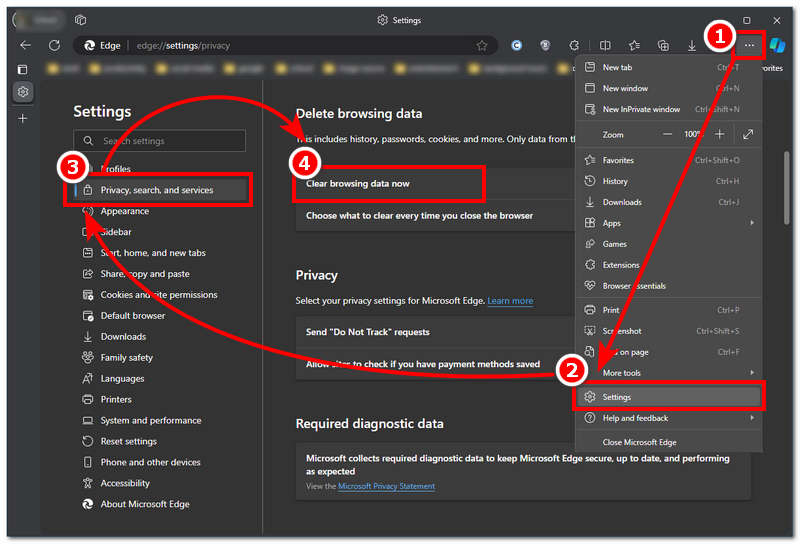Click Clear browsing data now
Screen dimensions: 800x544
point(358,184)
